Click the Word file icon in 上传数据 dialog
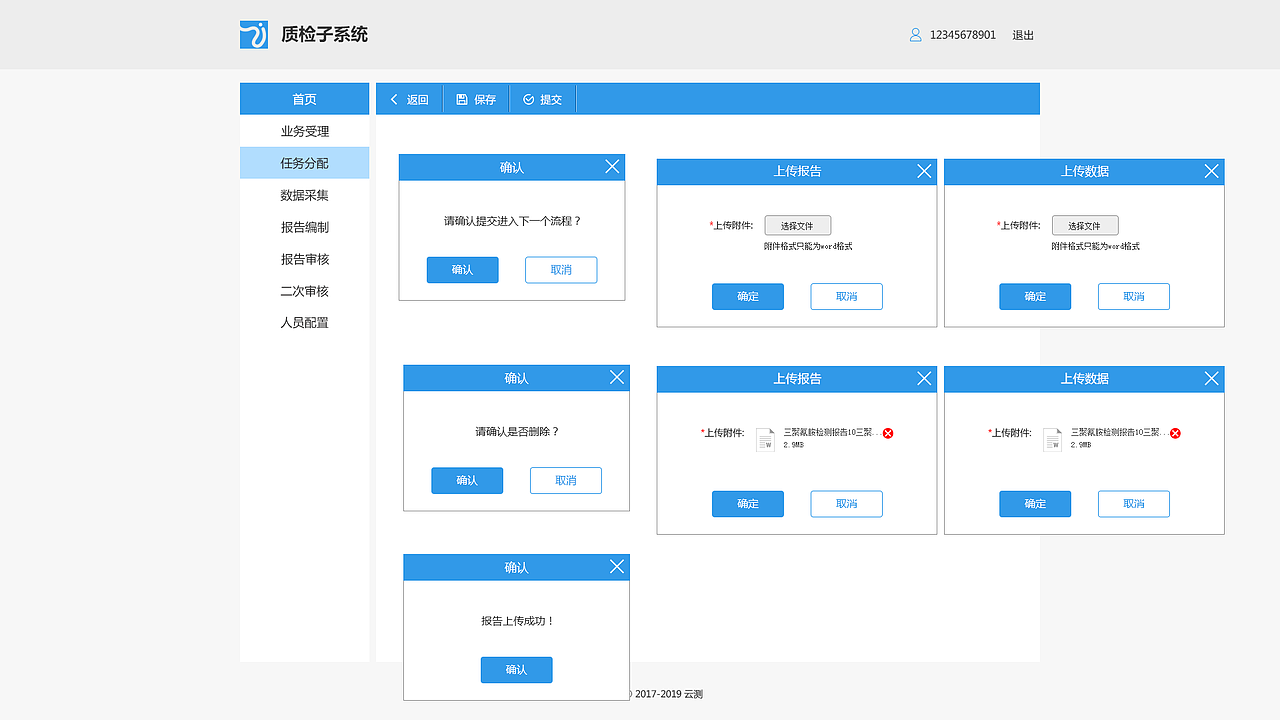 (1052, 439)
